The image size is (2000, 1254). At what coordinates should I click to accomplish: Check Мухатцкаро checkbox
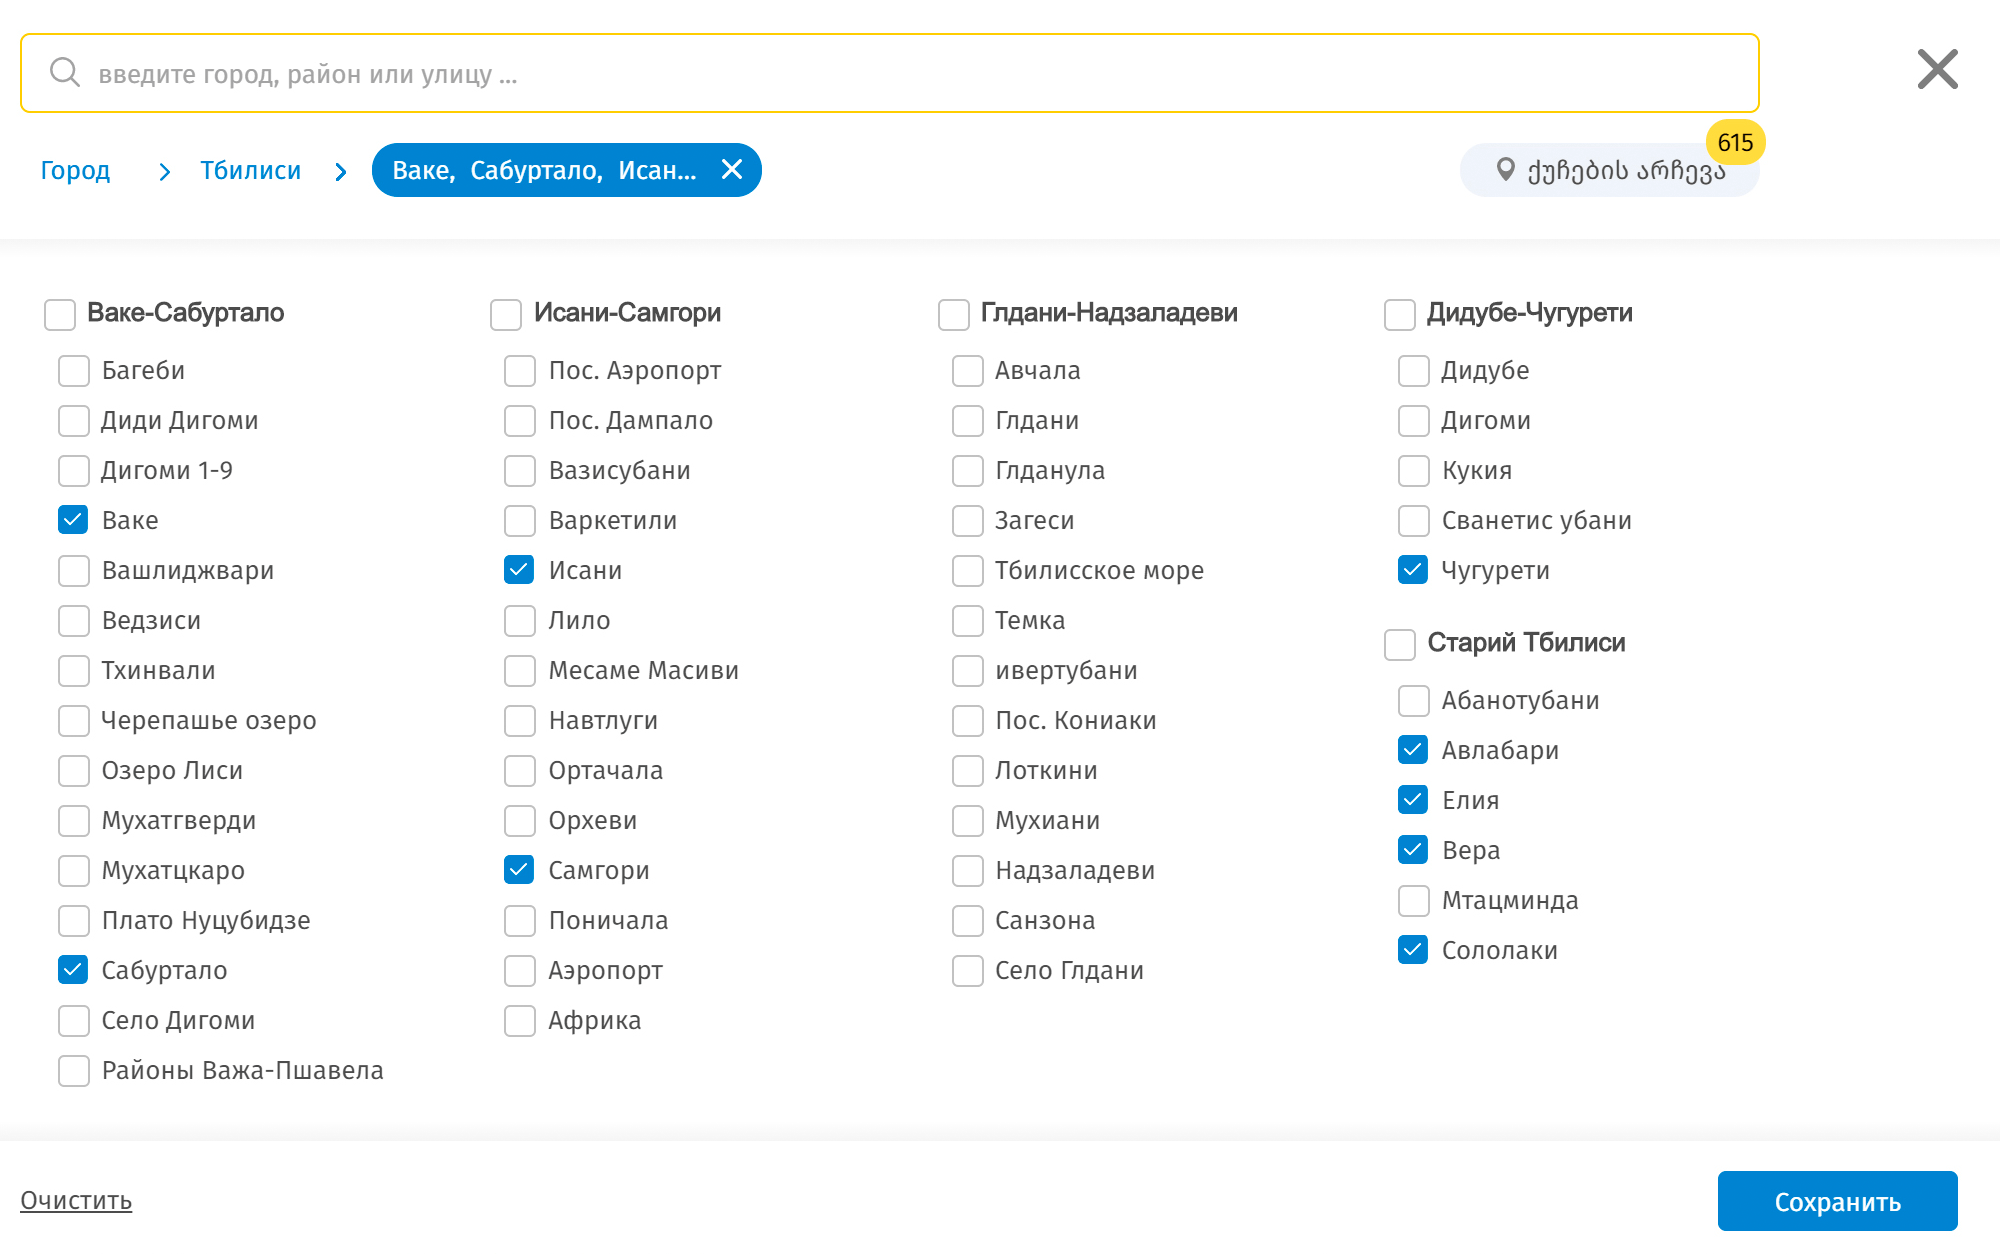(x=74, y=871)
